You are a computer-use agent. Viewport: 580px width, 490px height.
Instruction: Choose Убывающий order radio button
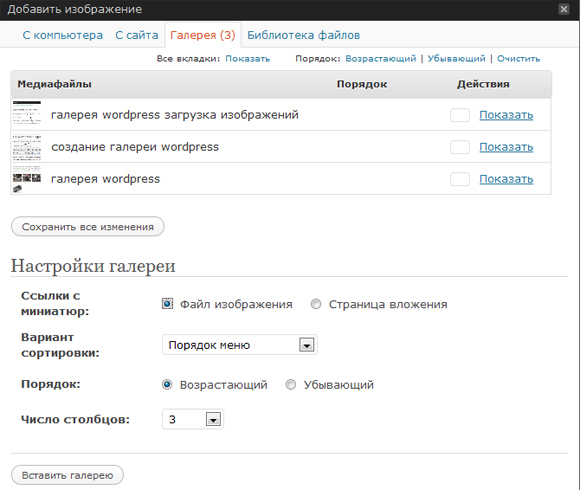(x=291, y=385)
